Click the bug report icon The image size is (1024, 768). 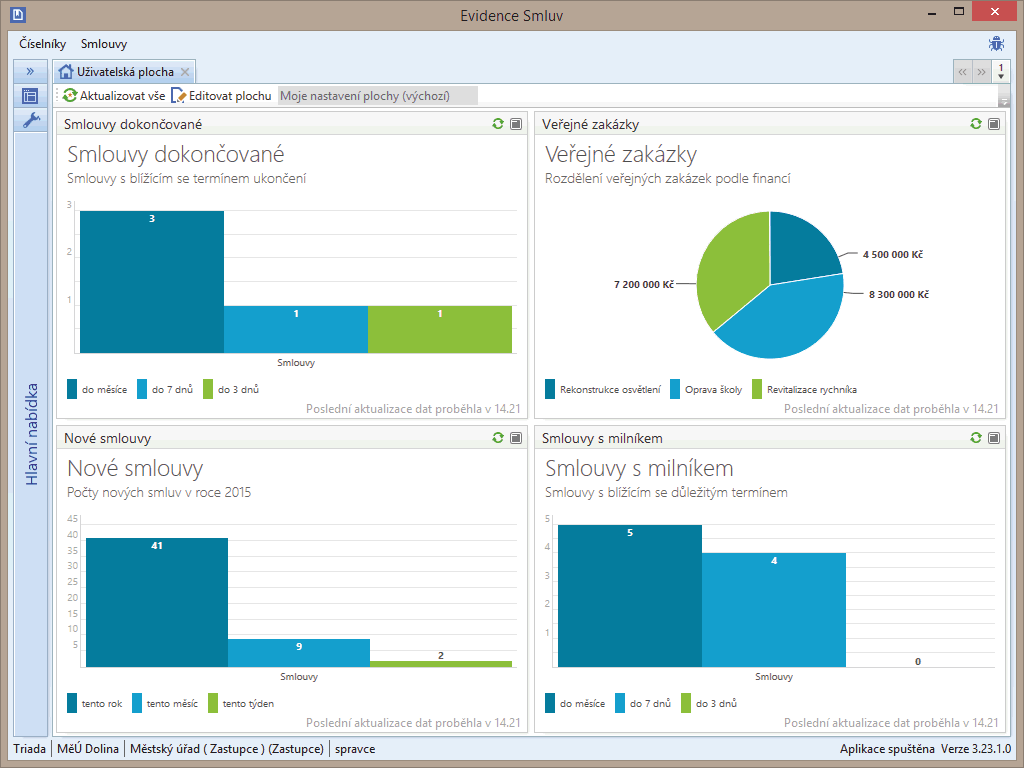click(996, 43)
